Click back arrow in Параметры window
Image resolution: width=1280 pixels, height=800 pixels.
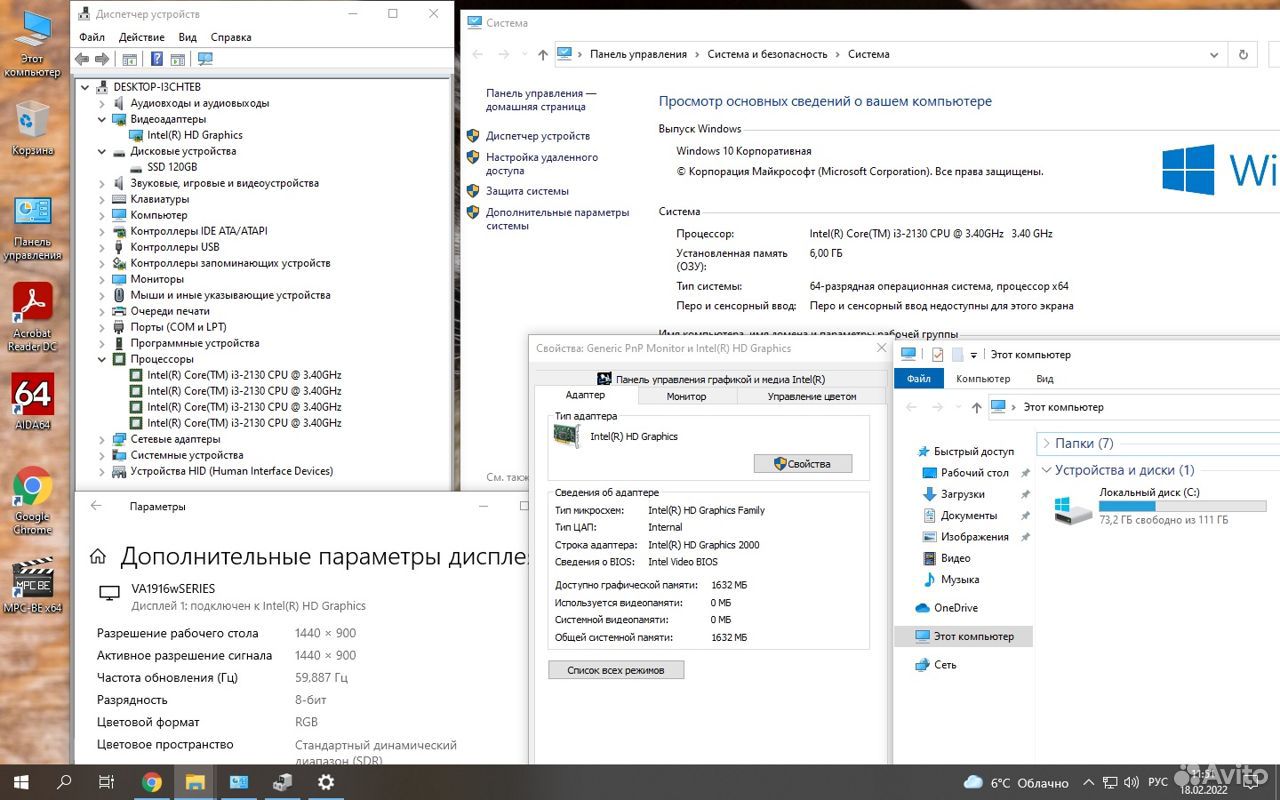click(96, 506)
